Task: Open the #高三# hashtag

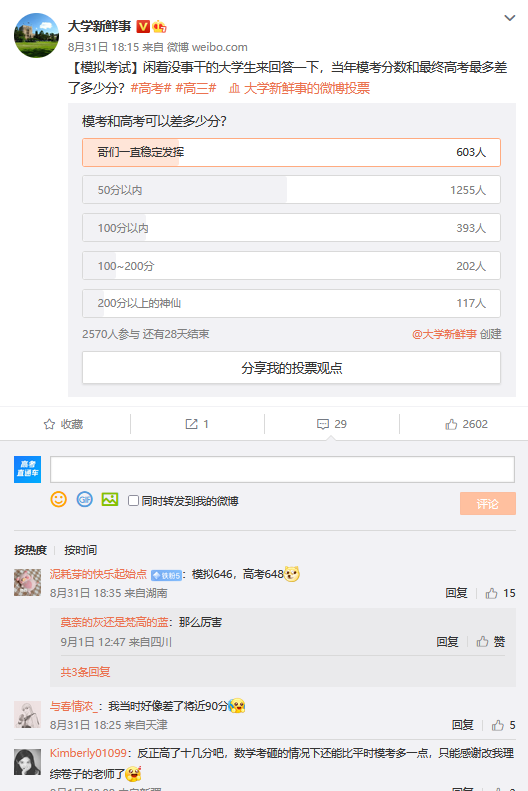Action: click(x=196, y=88)
